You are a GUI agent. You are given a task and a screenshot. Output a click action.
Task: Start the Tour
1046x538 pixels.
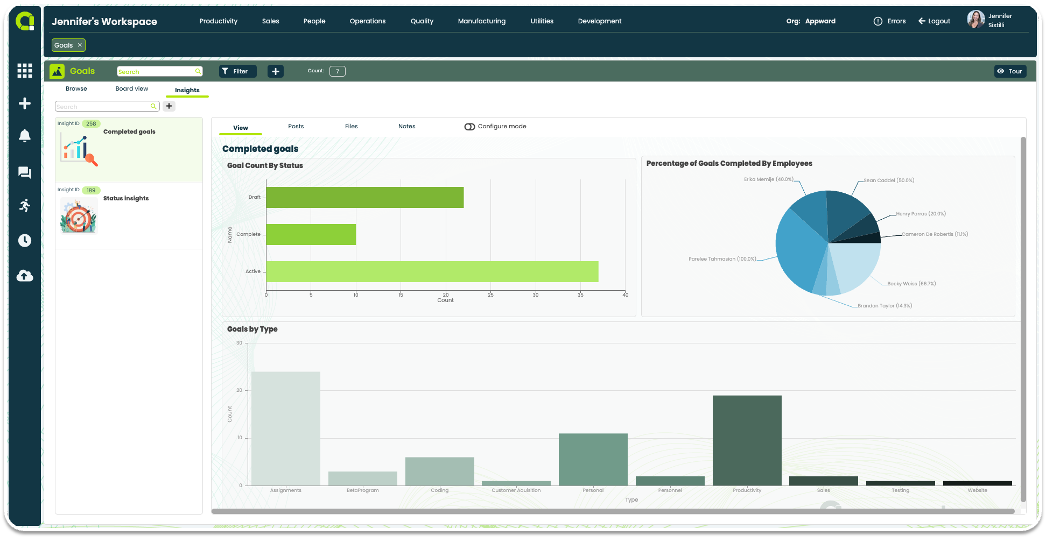[1010, 71]
